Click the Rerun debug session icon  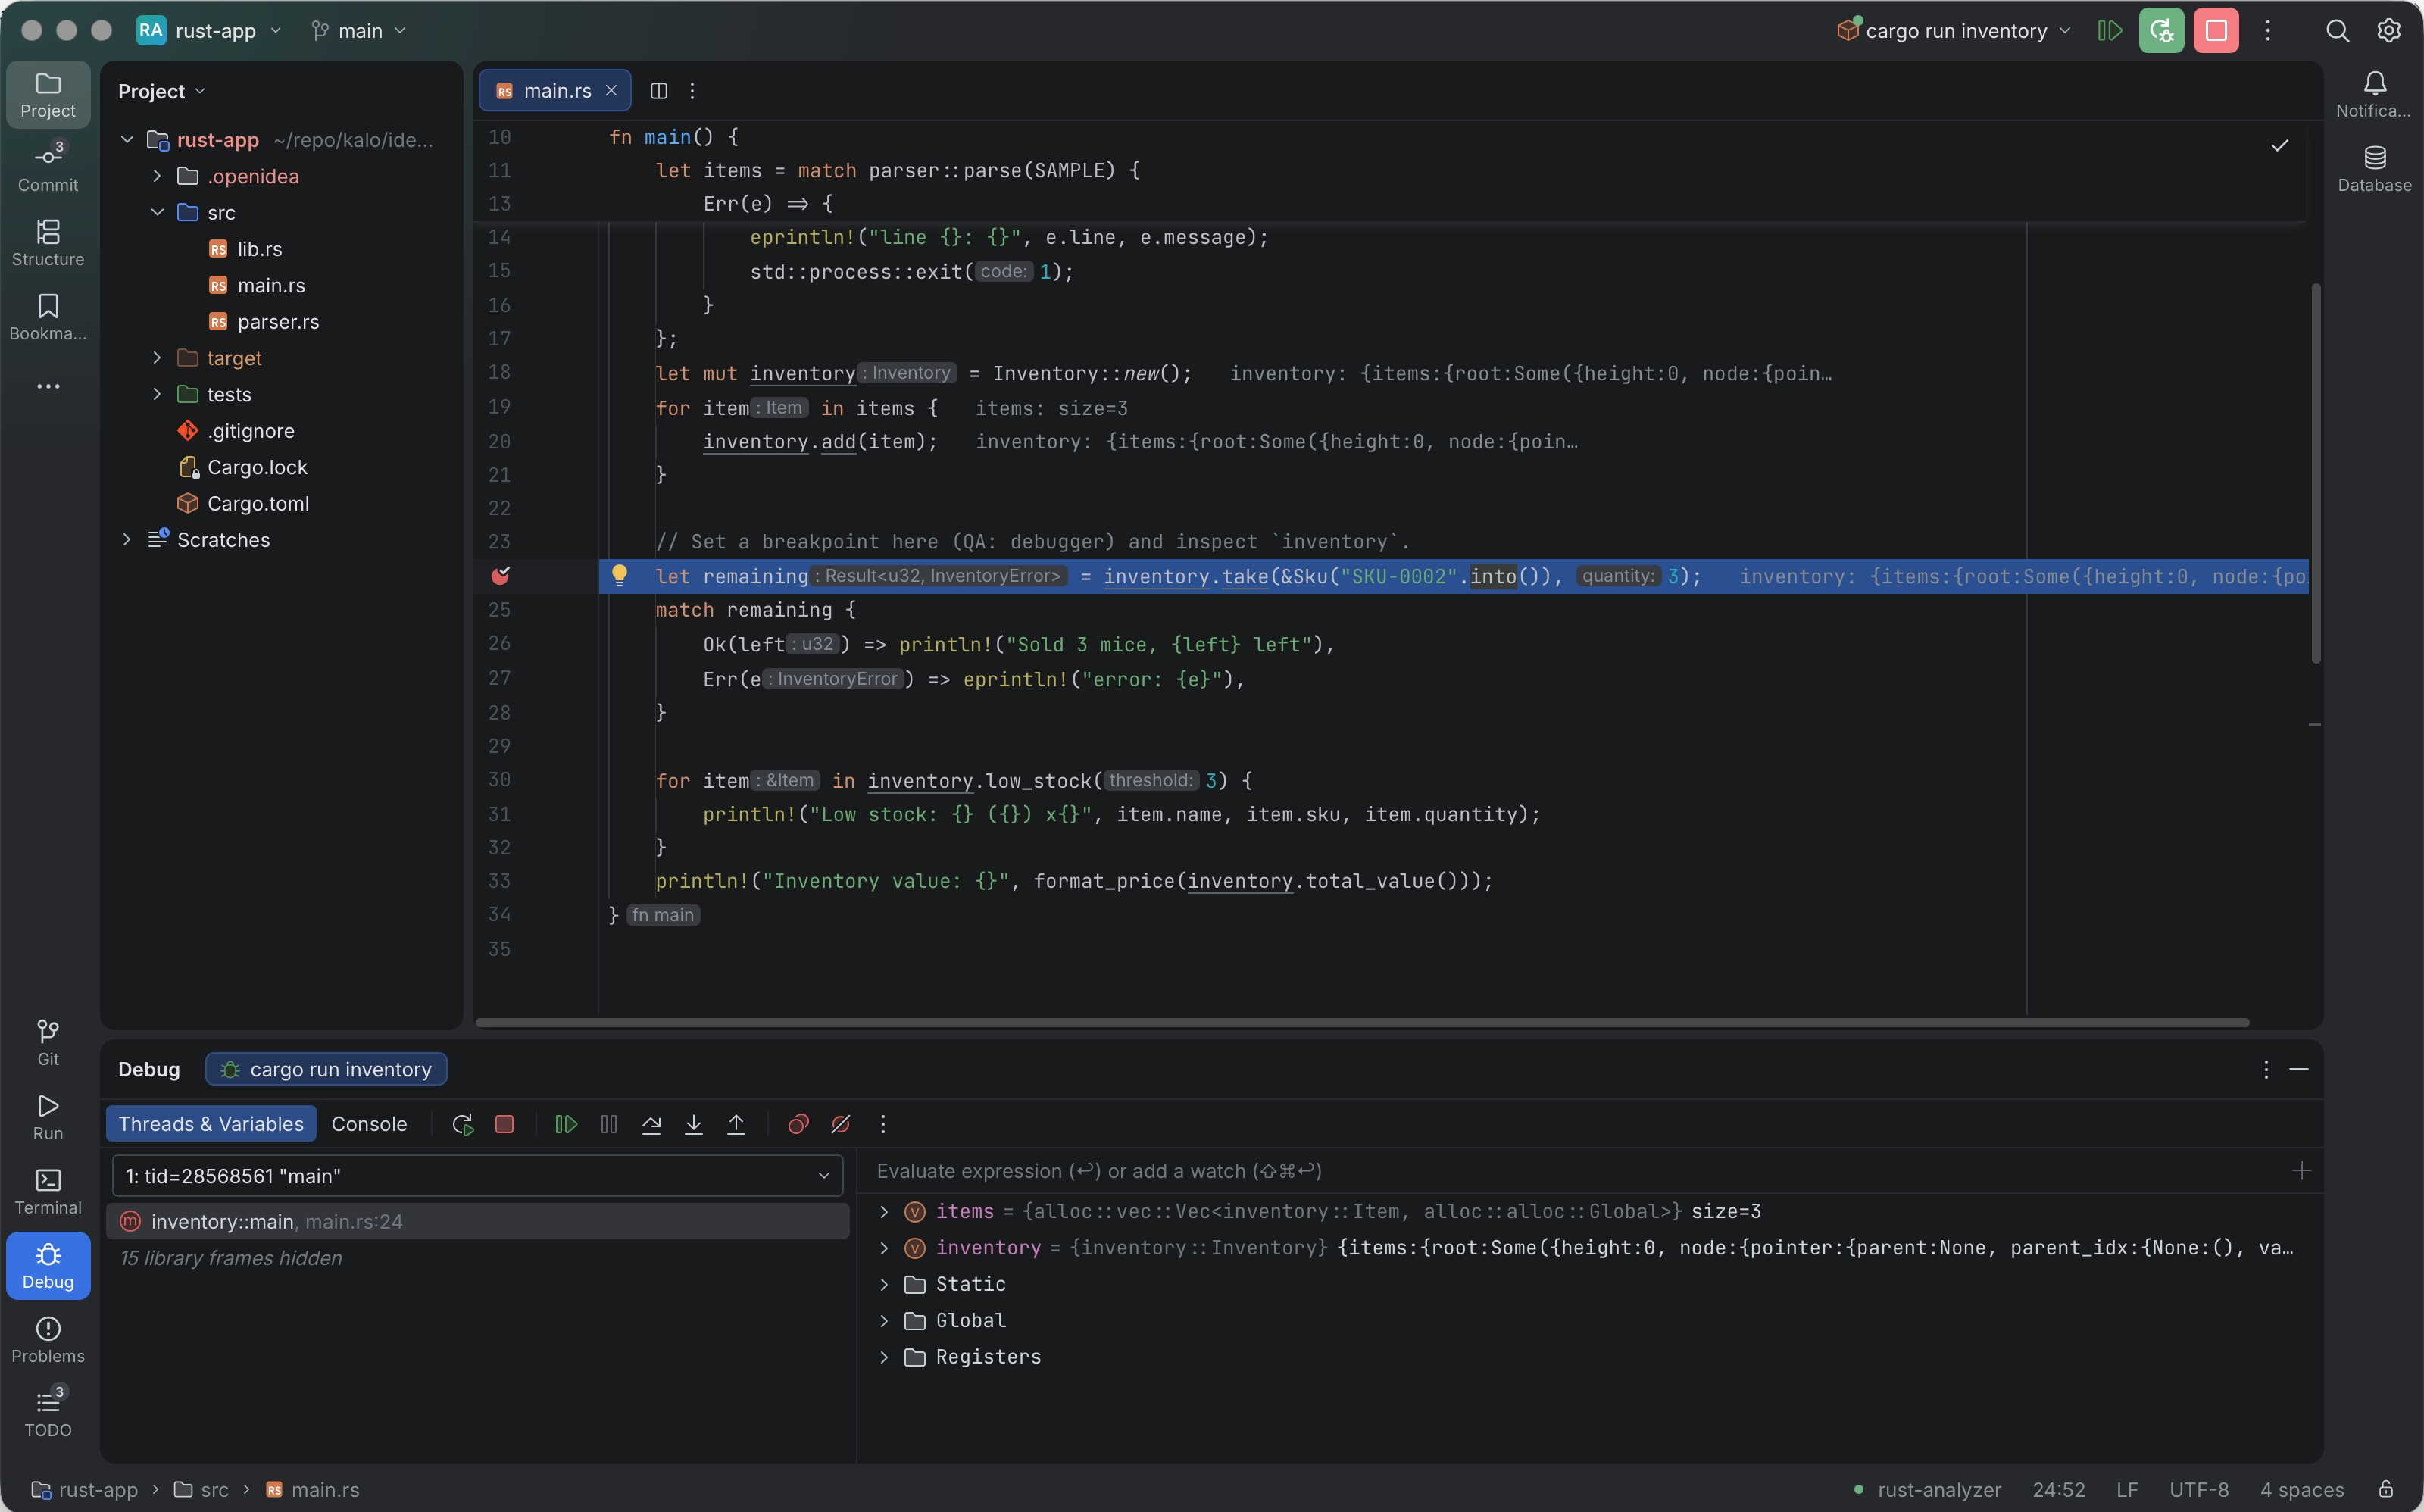[x=462, y=1124]
